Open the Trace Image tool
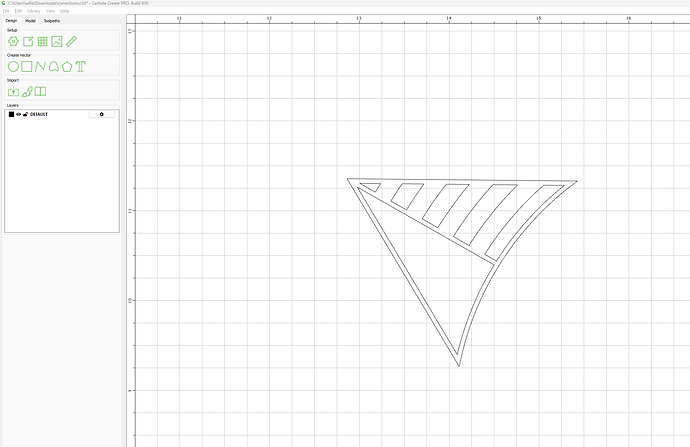The image size is (690, 447). pos(27,91)
